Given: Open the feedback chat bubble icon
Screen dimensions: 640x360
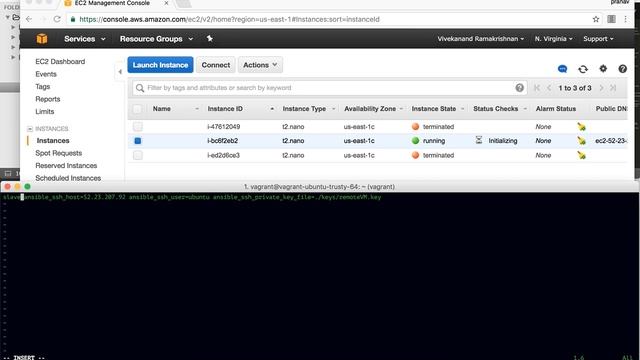Looking at the screenshot, I should coord(562,69).
